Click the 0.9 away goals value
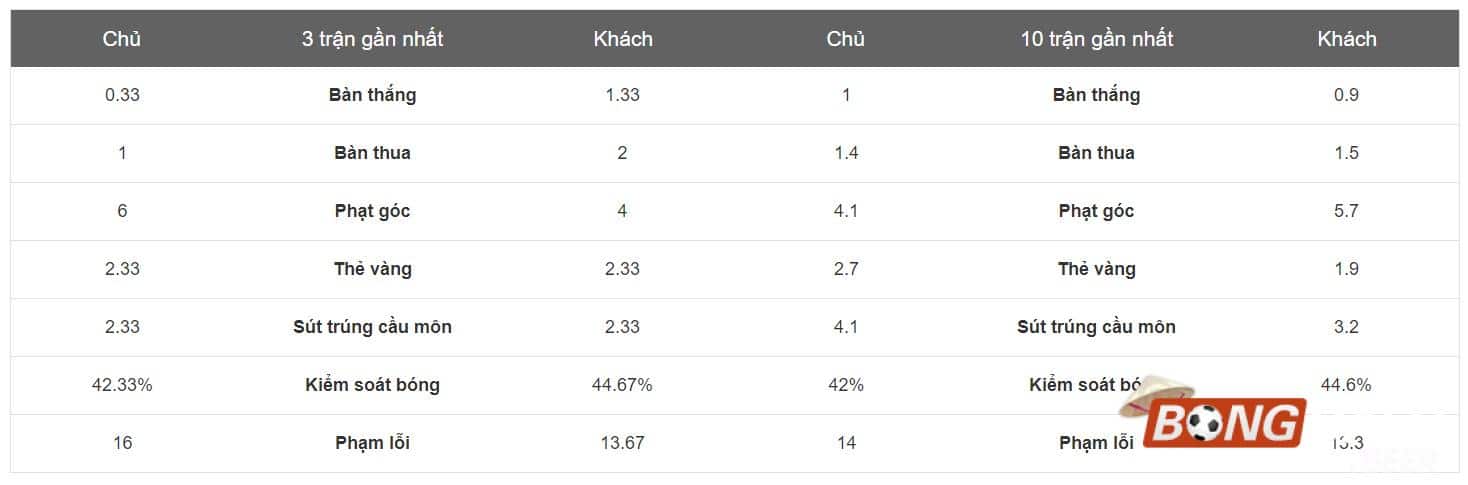The image size is (1468, 485). (x=1346, y=95)
